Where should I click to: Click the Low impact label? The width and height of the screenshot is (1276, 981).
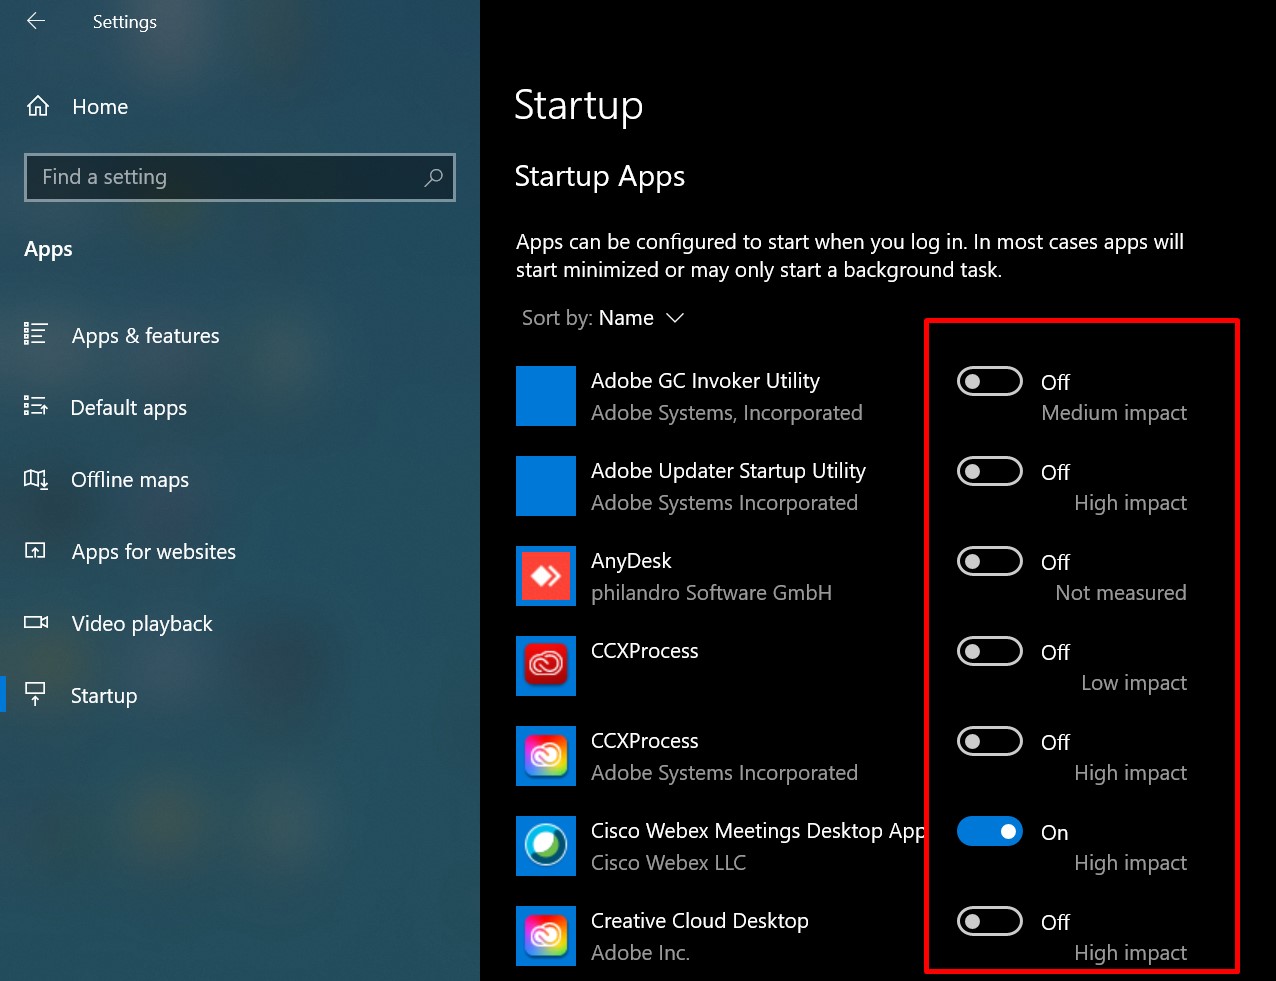tap(1134, 683)
